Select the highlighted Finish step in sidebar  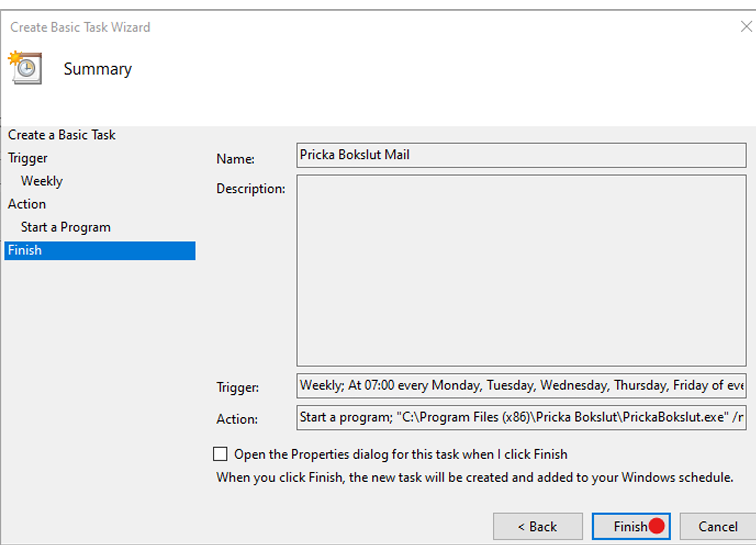coord(100,250)
